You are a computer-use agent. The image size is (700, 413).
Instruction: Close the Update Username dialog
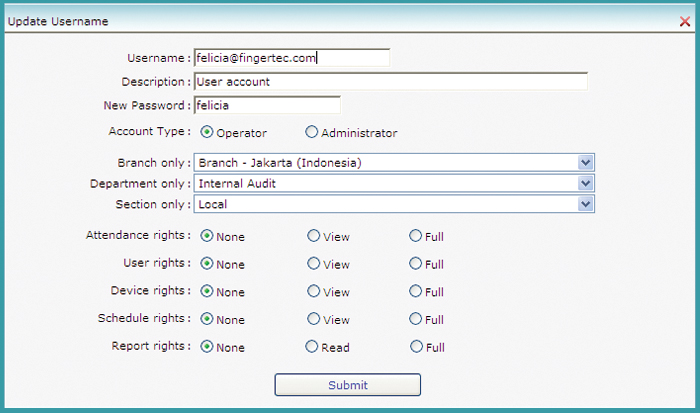coord(684,21)
